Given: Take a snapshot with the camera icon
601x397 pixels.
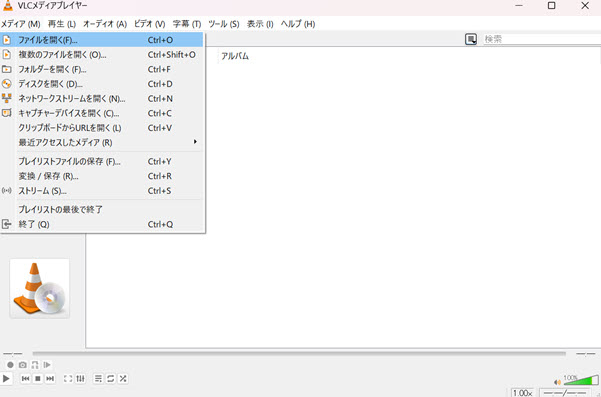Looking at the screenshot, I should pyautogui.click(x=23, y=365).
